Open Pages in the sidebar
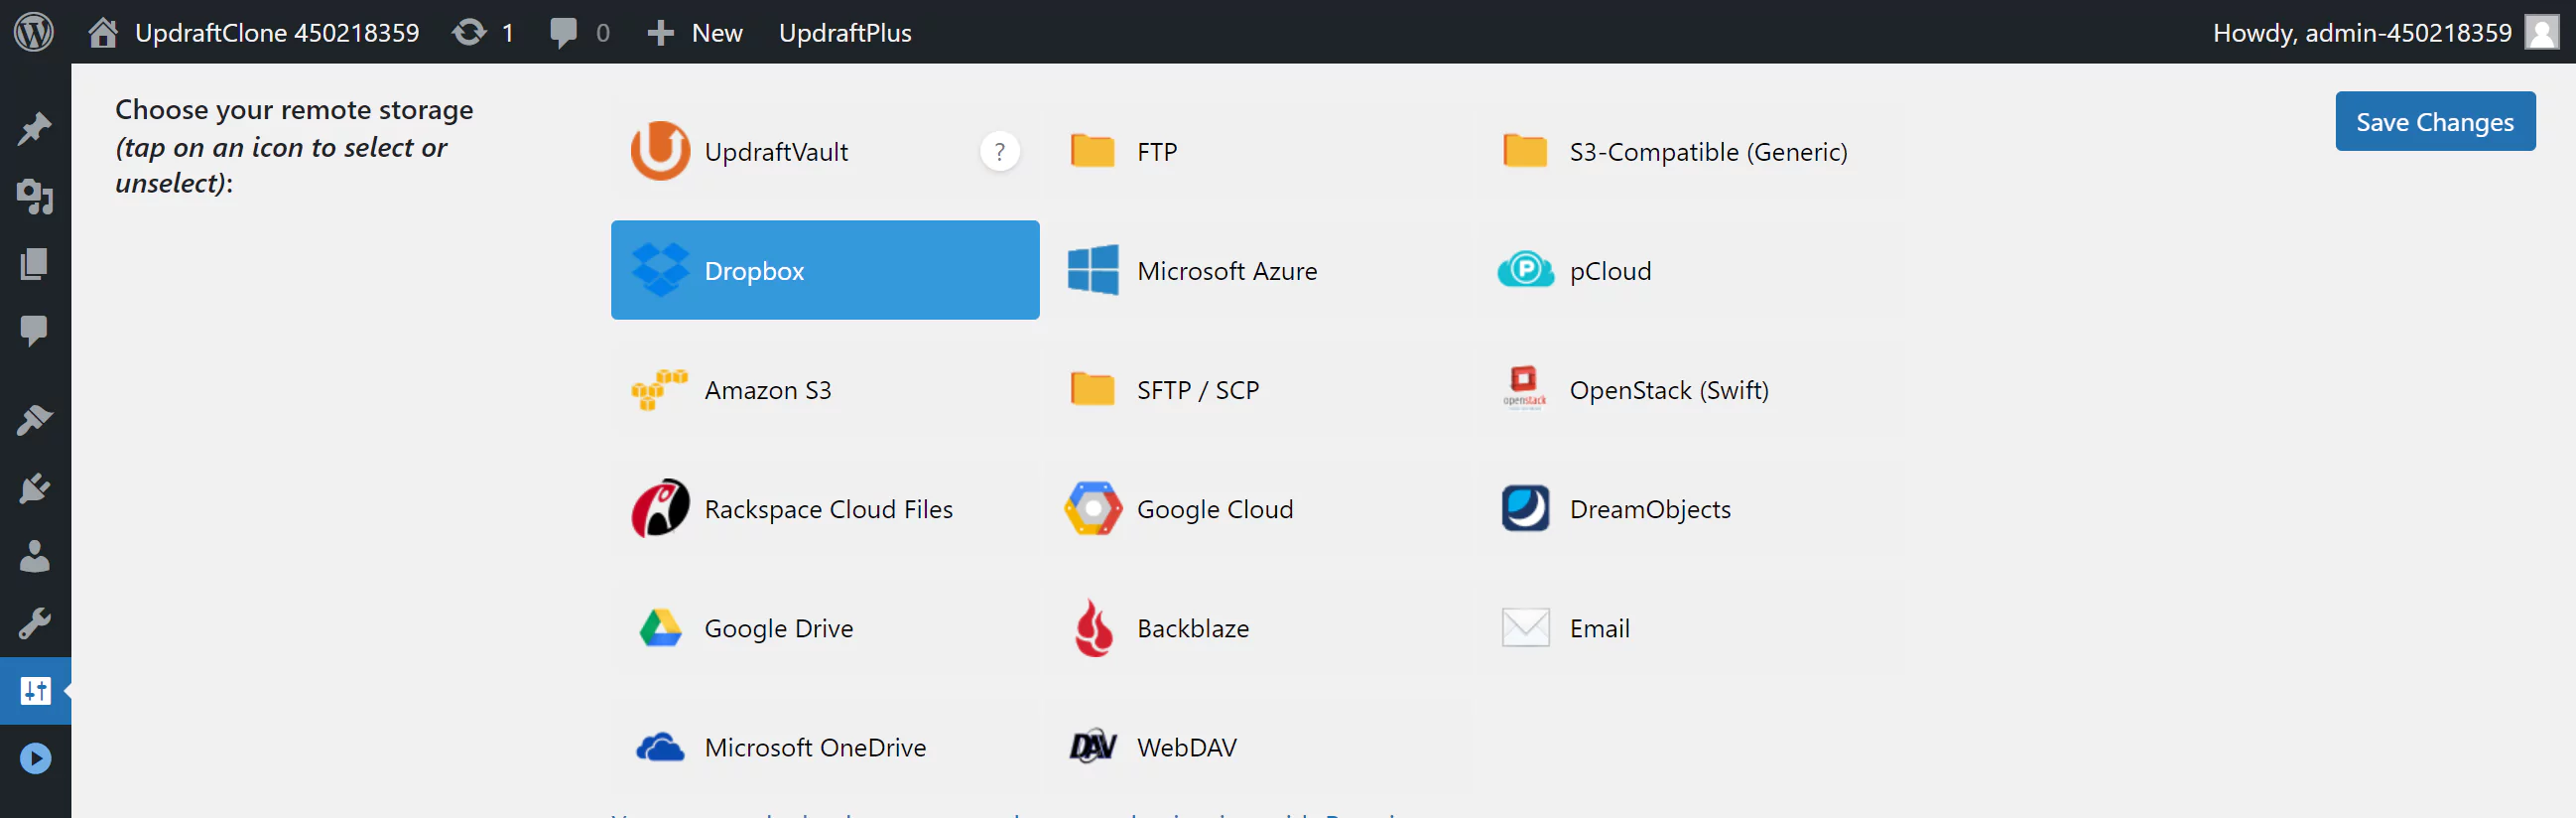Image resolution: width=2576 pixels, height=818 pixels. click(35, 264)
